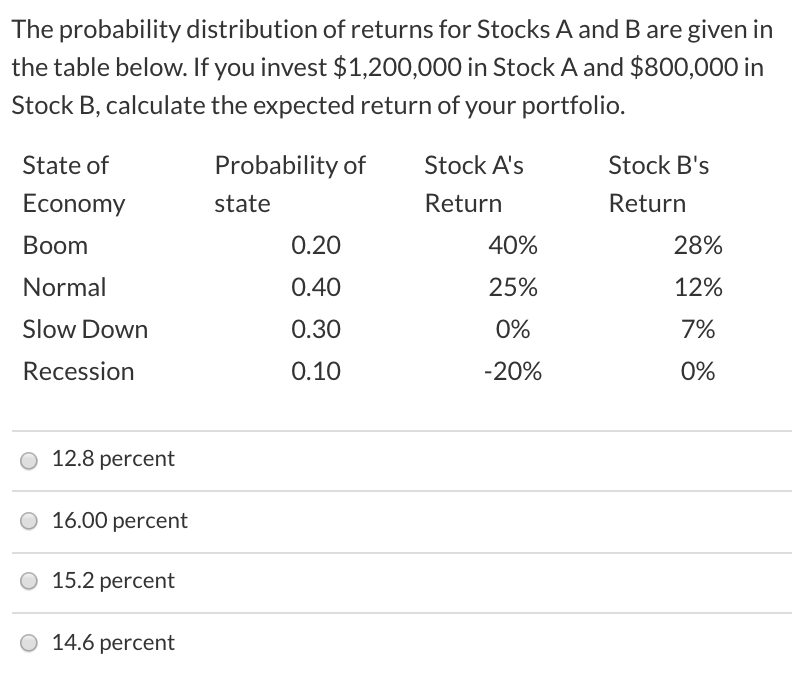Viewport: 810px width, 676px height.
Task: Click the Boom row in the table
Action: [x=54, y=245]
